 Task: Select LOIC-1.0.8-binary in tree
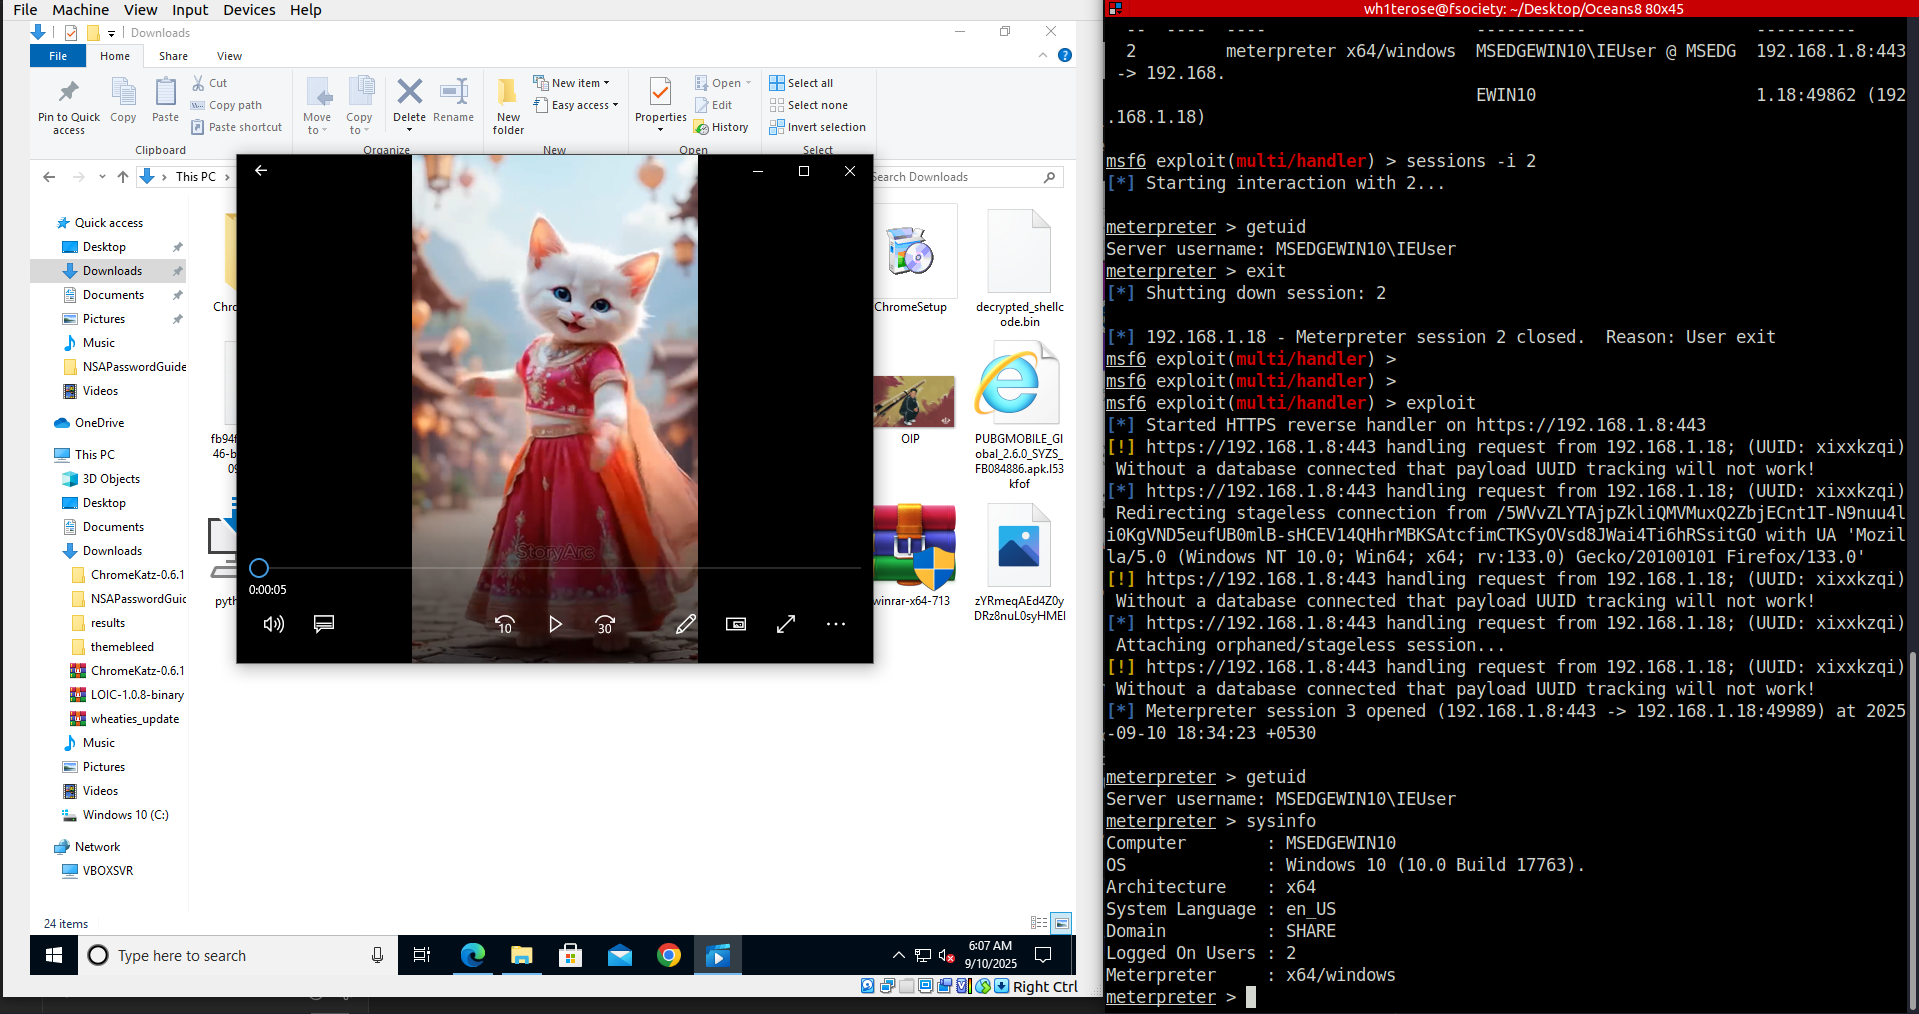pyautogui.click(x=137, y=695)
